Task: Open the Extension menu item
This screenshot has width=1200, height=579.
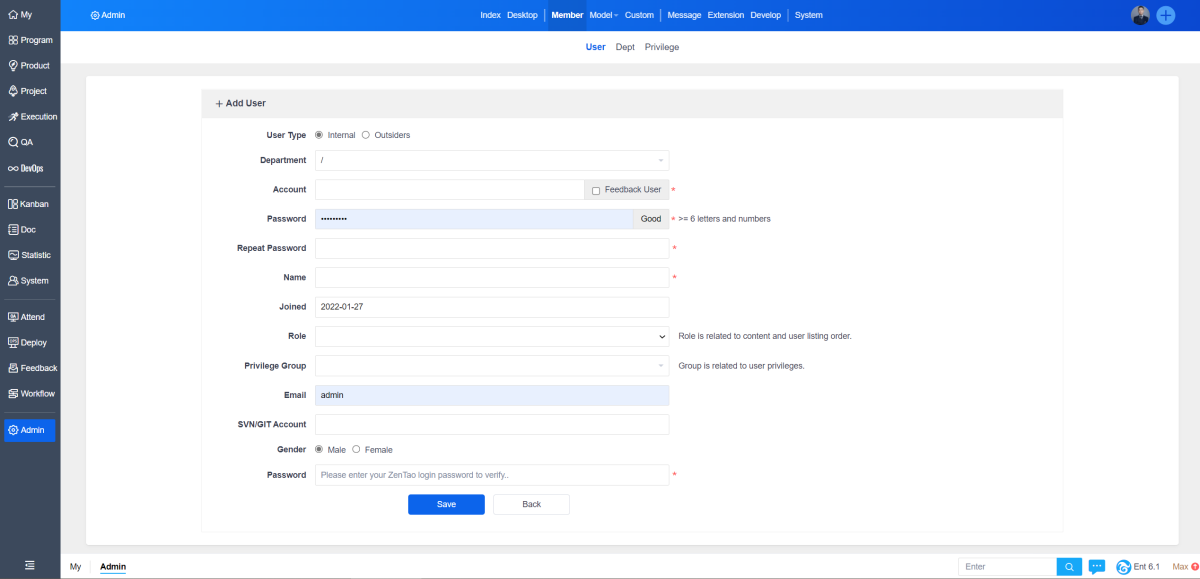Action: coord(725,15)
